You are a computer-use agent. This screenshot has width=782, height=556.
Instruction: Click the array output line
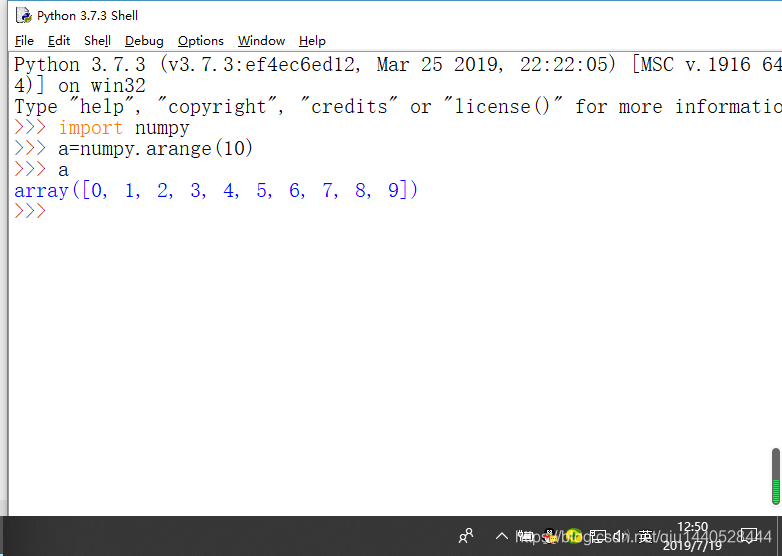pyautogui.click(x=216, y=190)
